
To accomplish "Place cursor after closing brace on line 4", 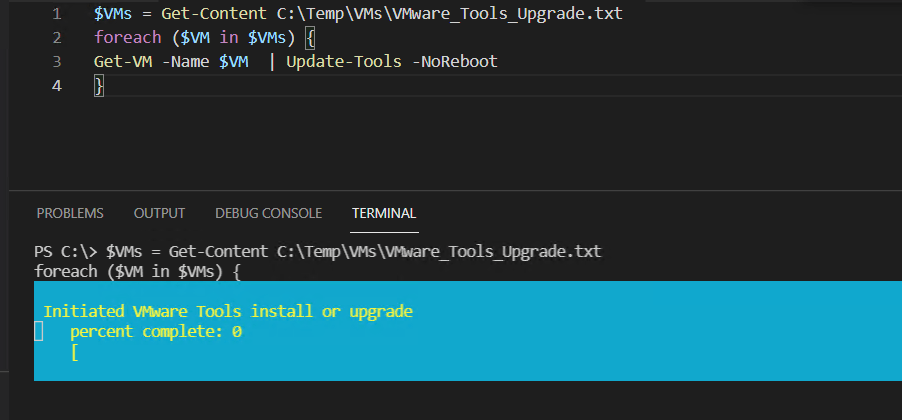I will [x=104, y=86].
